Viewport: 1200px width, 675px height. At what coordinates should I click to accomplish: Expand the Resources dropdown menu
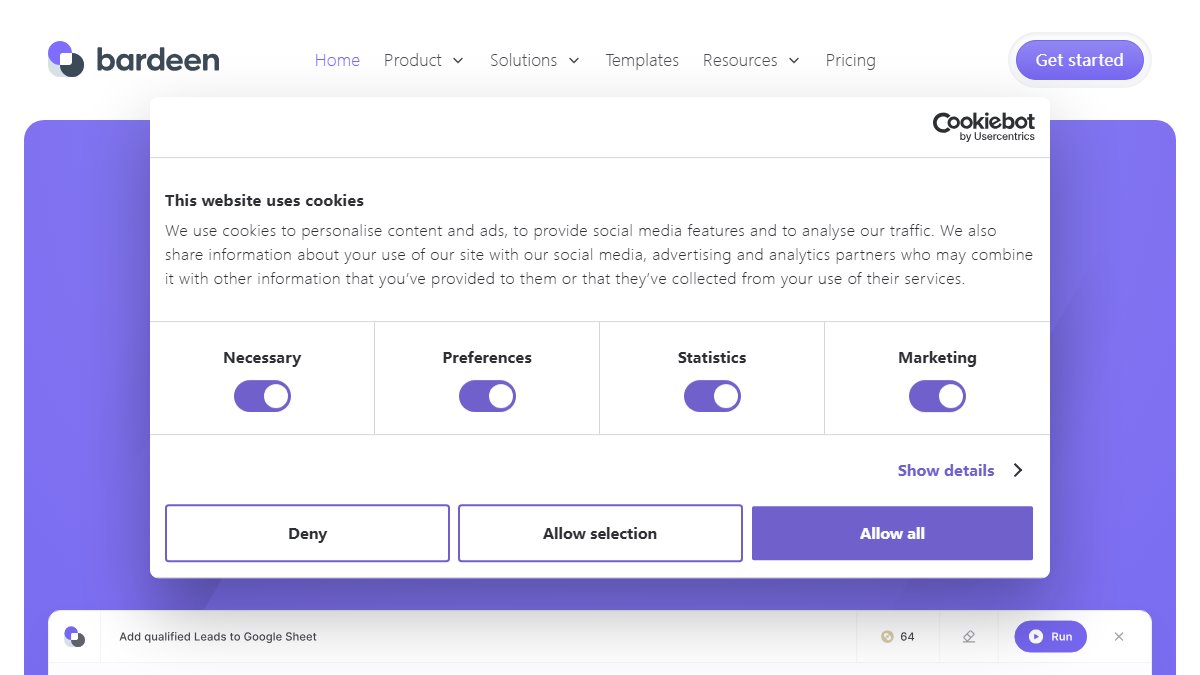coord(752,60)
